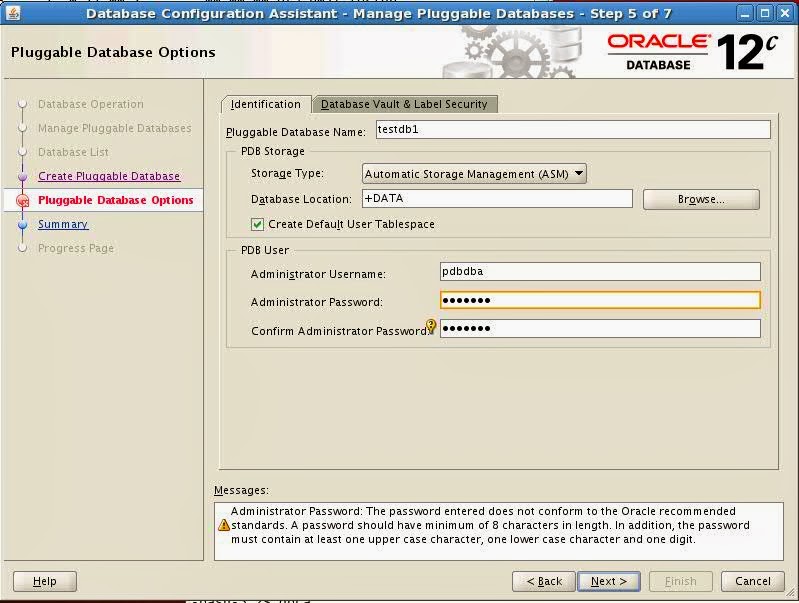Click the Java icon in the title bar
Screen dimensions: 799x603
(x=13, y=13)
